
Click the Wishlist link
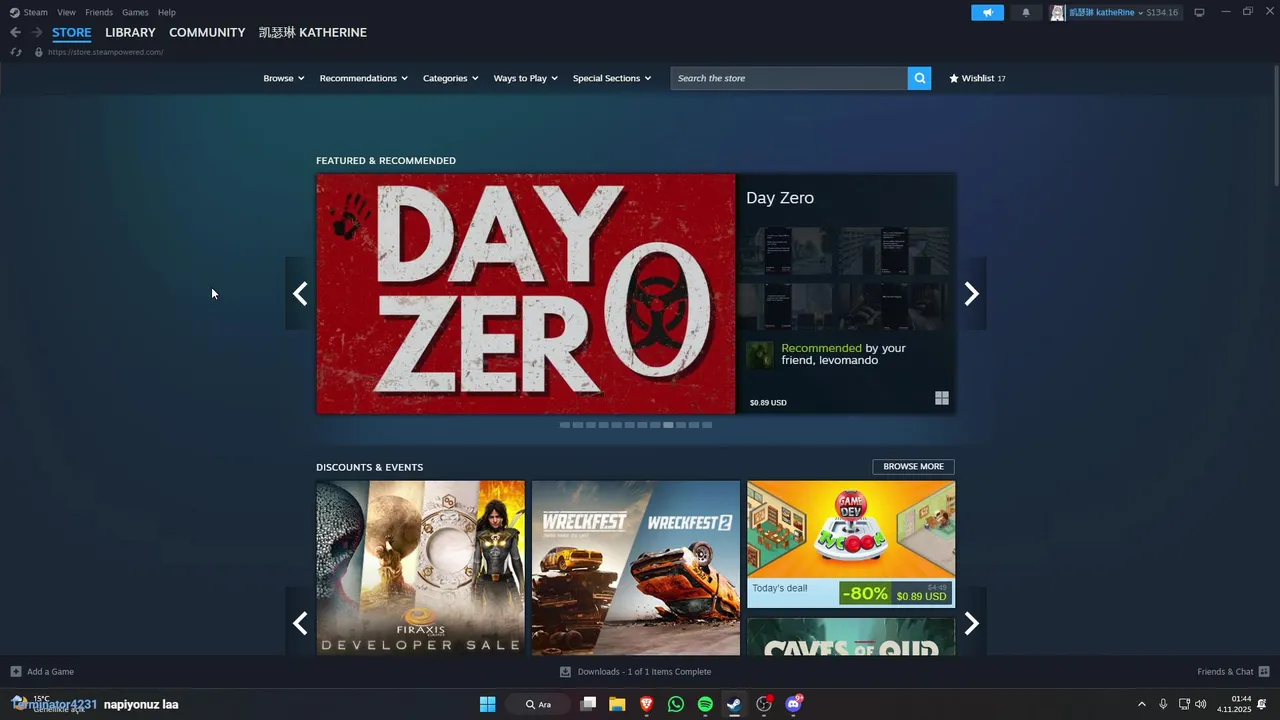coord(977,78)
